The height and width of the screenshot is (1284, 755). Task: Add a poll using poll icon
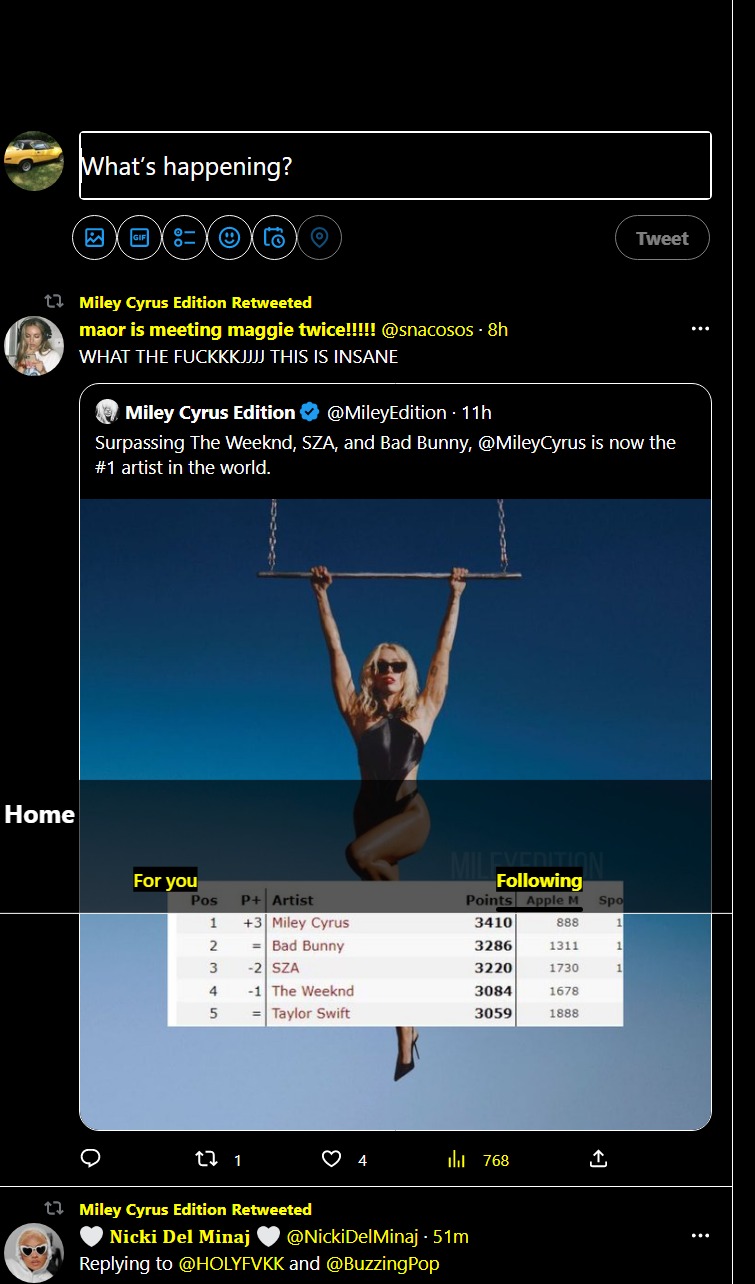pyautogui.click(x=185, y=238)
